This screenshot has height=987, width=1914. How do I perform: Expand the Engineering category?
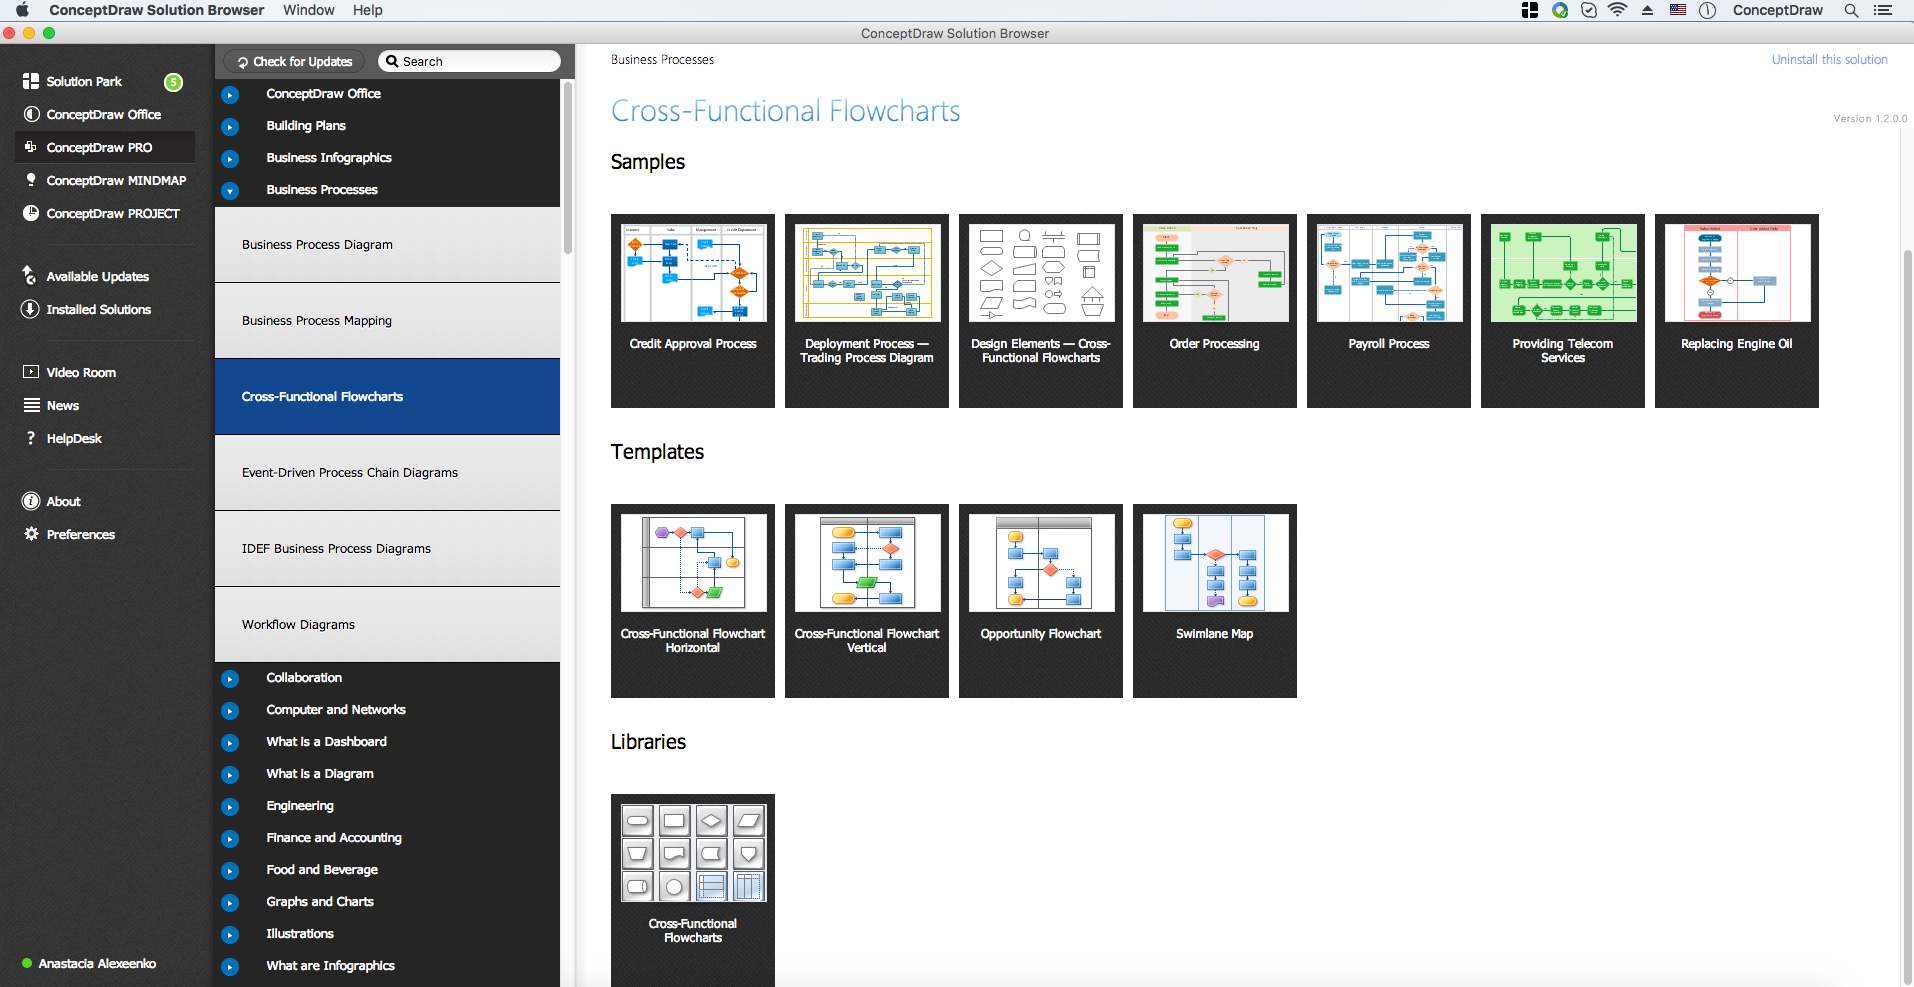230,806
